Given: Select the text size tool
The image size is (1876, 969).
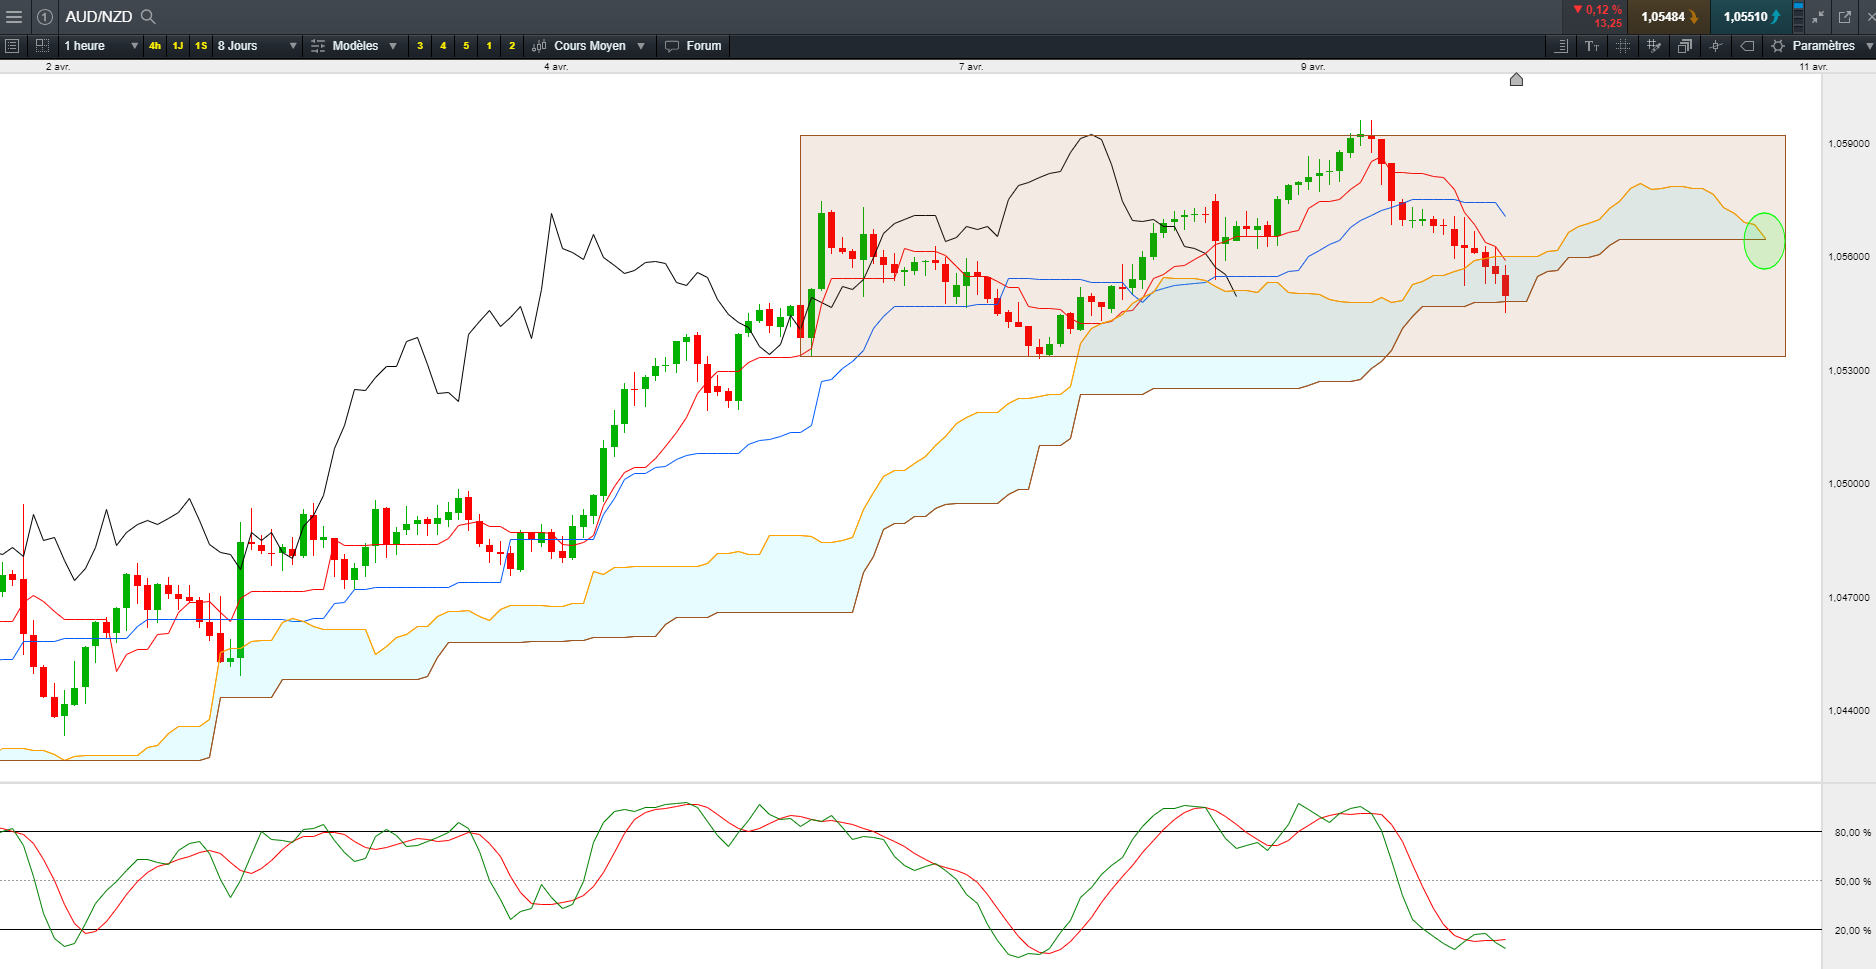Looking at the screenshot, I should 1592,46.
